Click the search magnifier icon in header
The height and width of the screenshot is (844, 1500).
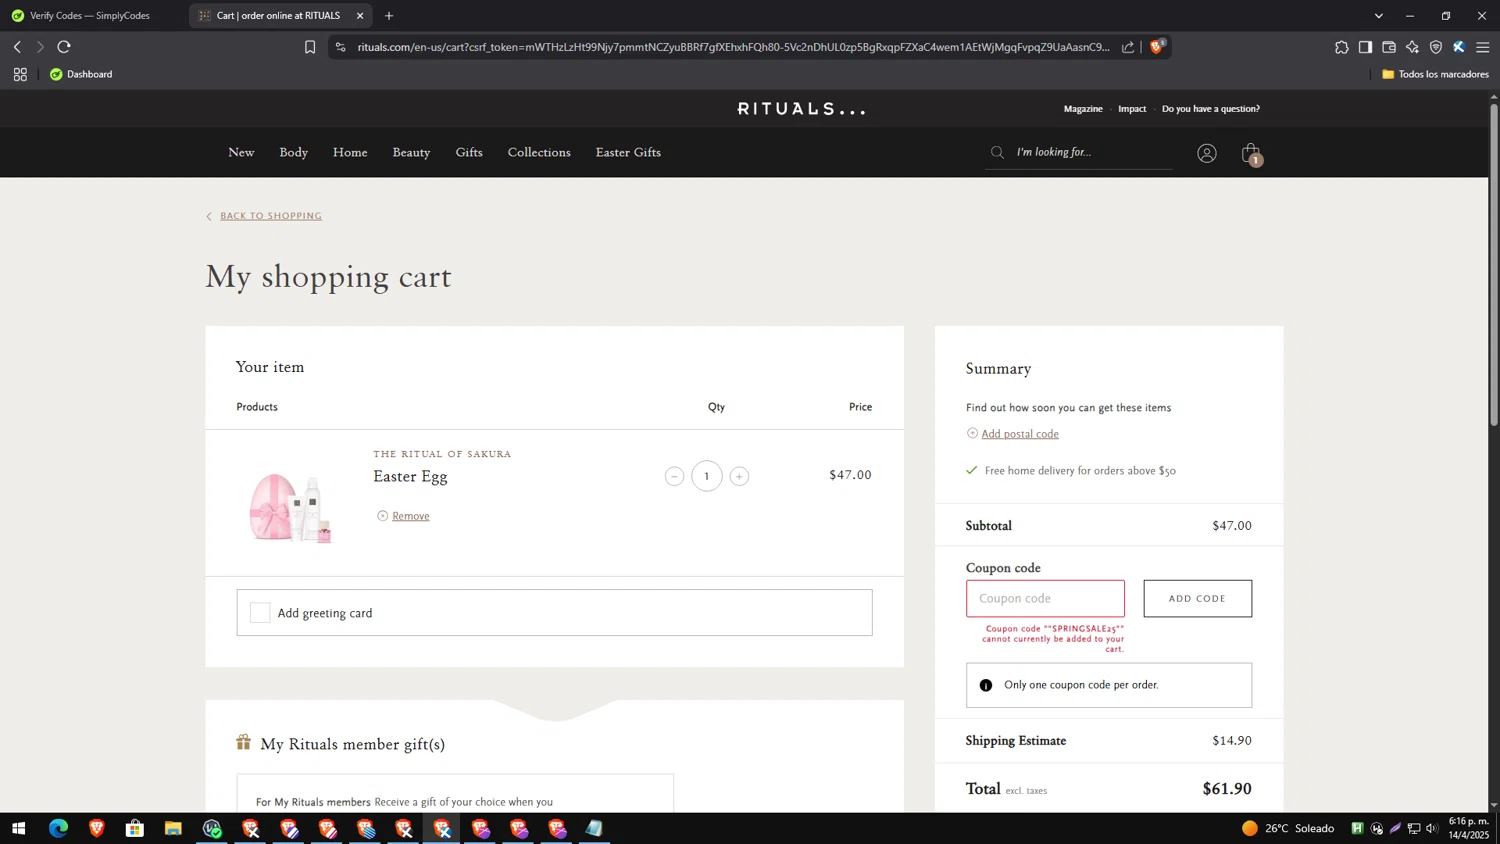pos(997,152)
